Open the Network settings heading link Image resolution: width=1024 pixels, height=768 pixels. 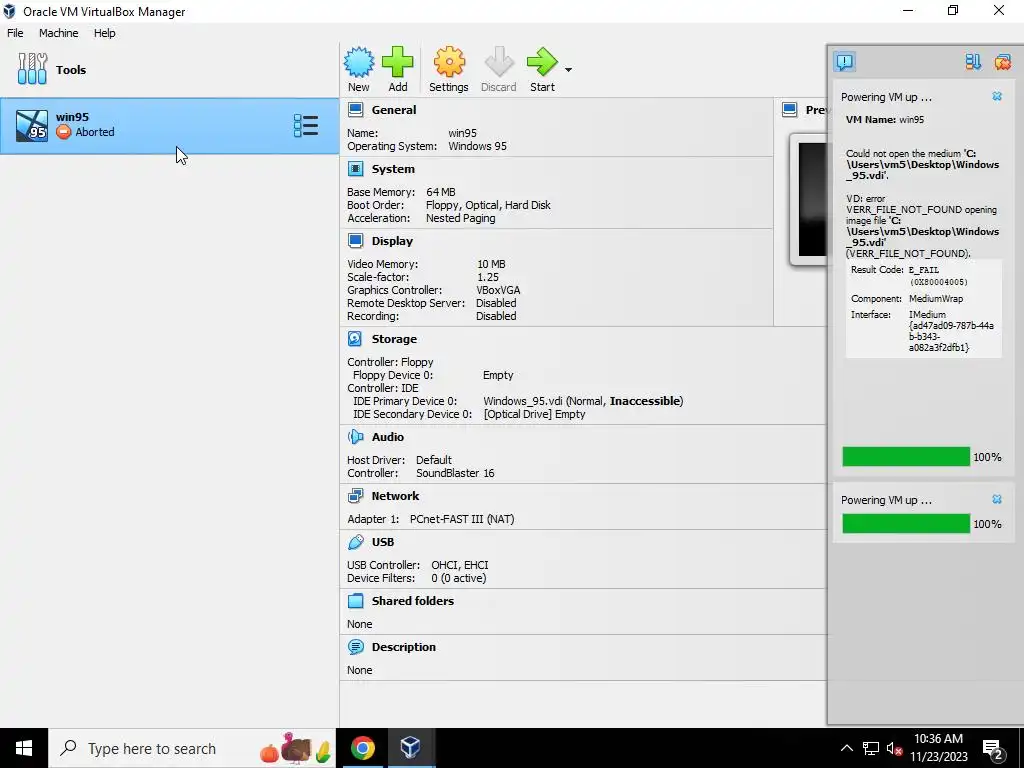(395, 496)
